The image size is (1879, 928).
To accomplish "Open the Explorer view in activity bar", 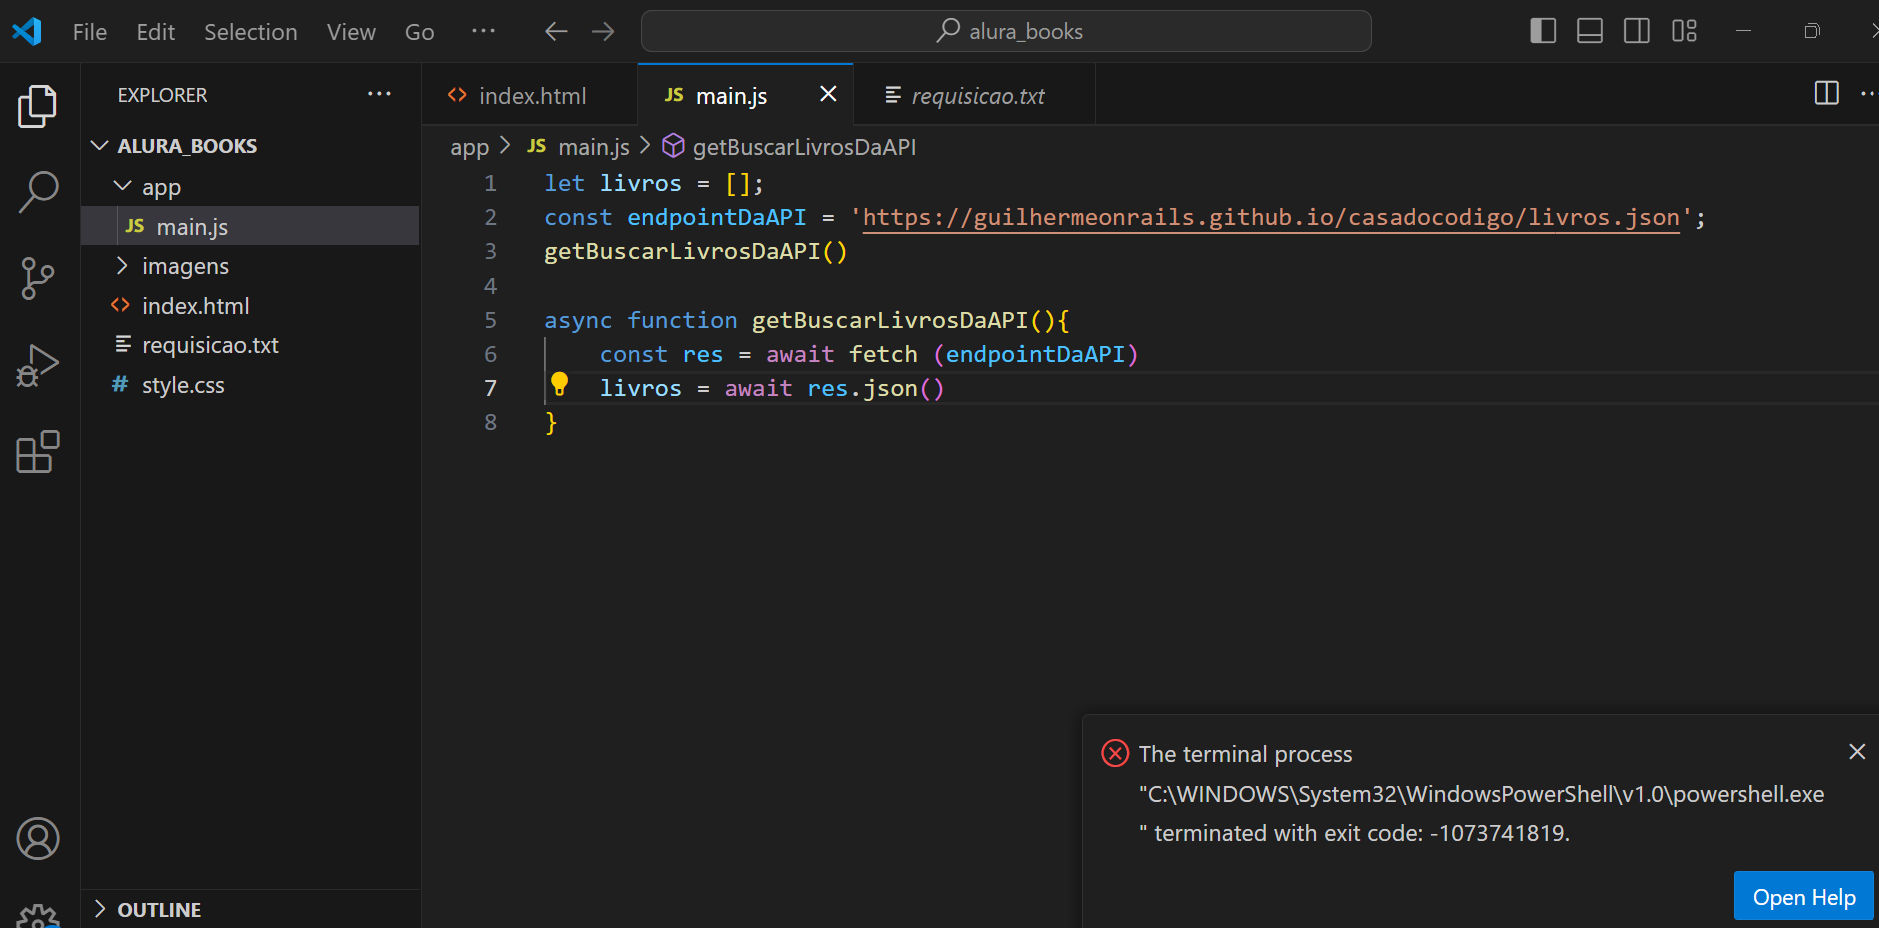I will pyautogui.click(x=38, y=106).
